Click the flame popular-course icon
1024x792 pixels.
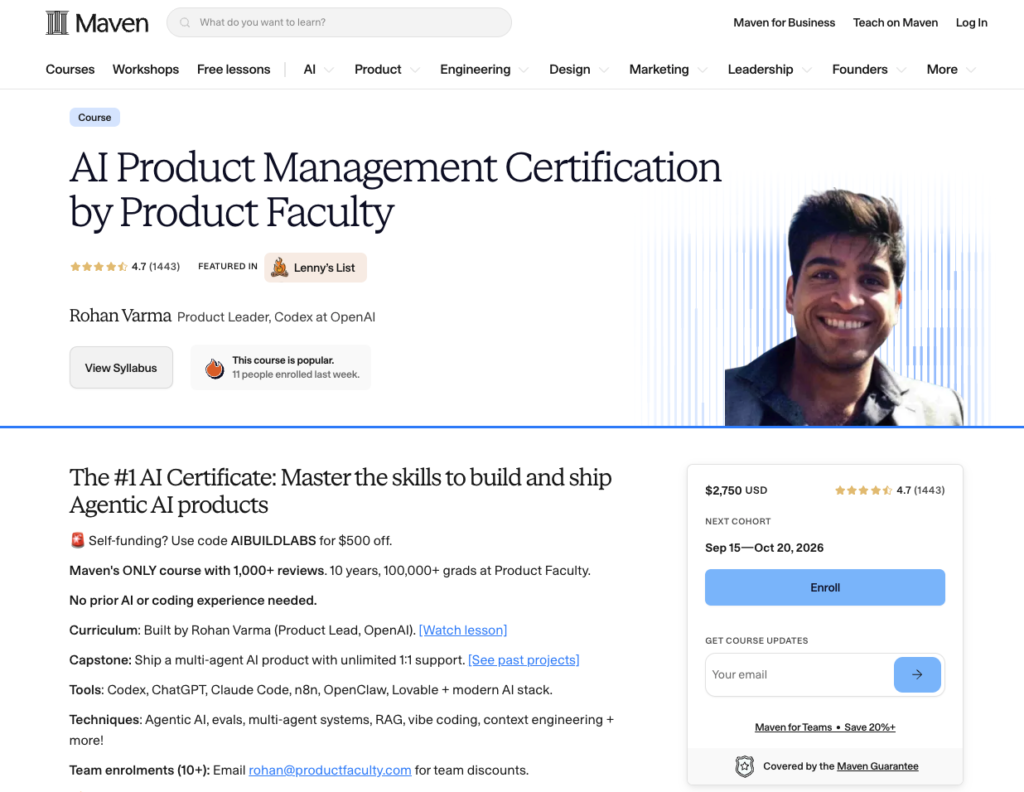tap(214, 368)
